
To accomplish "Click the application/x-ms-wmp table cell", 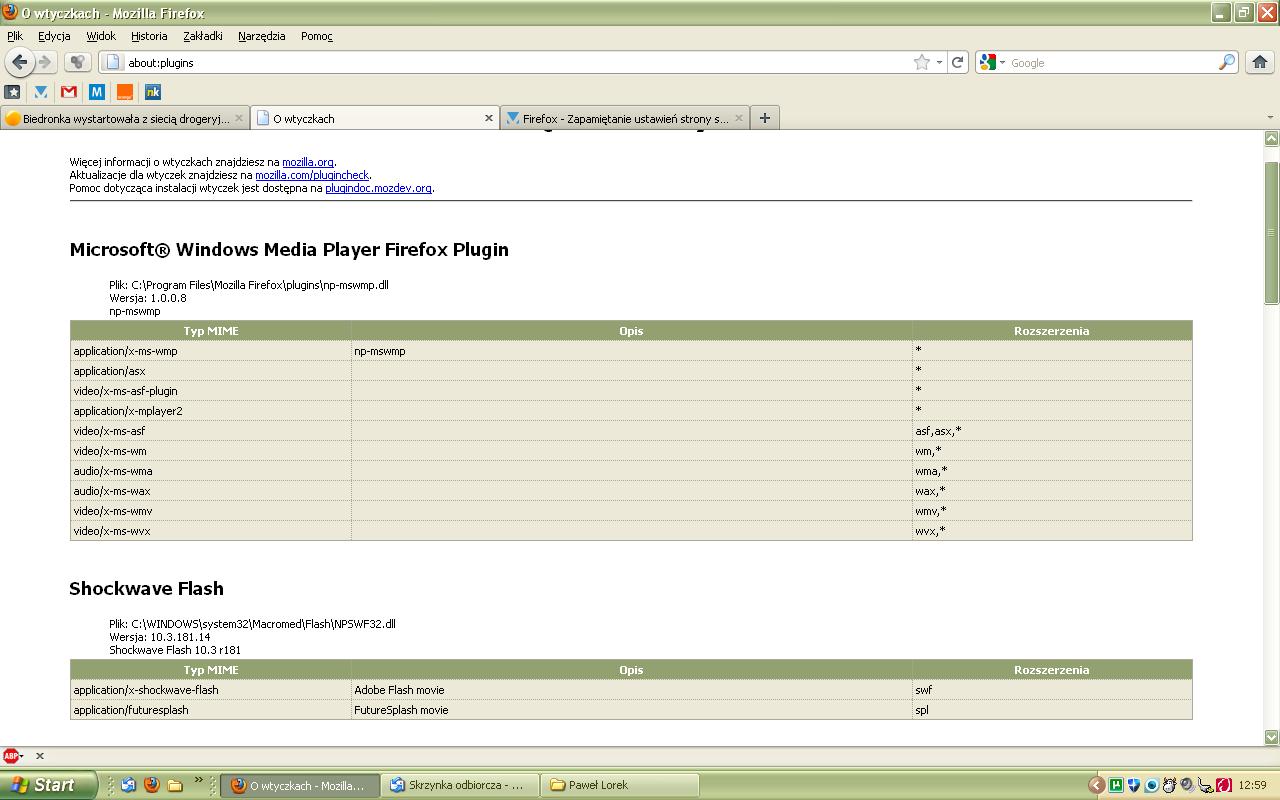I will tap(211, 351).
